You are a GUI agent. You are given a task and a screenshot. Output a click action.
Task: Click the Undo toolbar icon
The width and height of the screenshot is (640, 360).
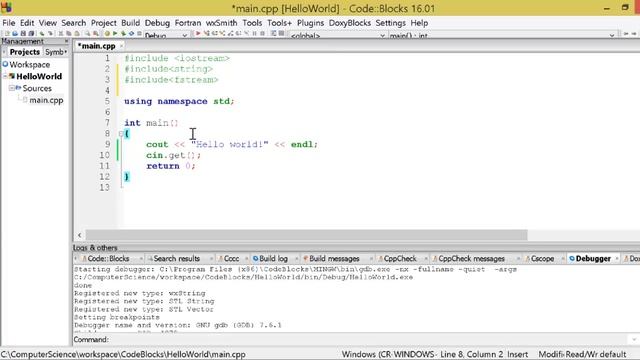[x=42, y=33]
